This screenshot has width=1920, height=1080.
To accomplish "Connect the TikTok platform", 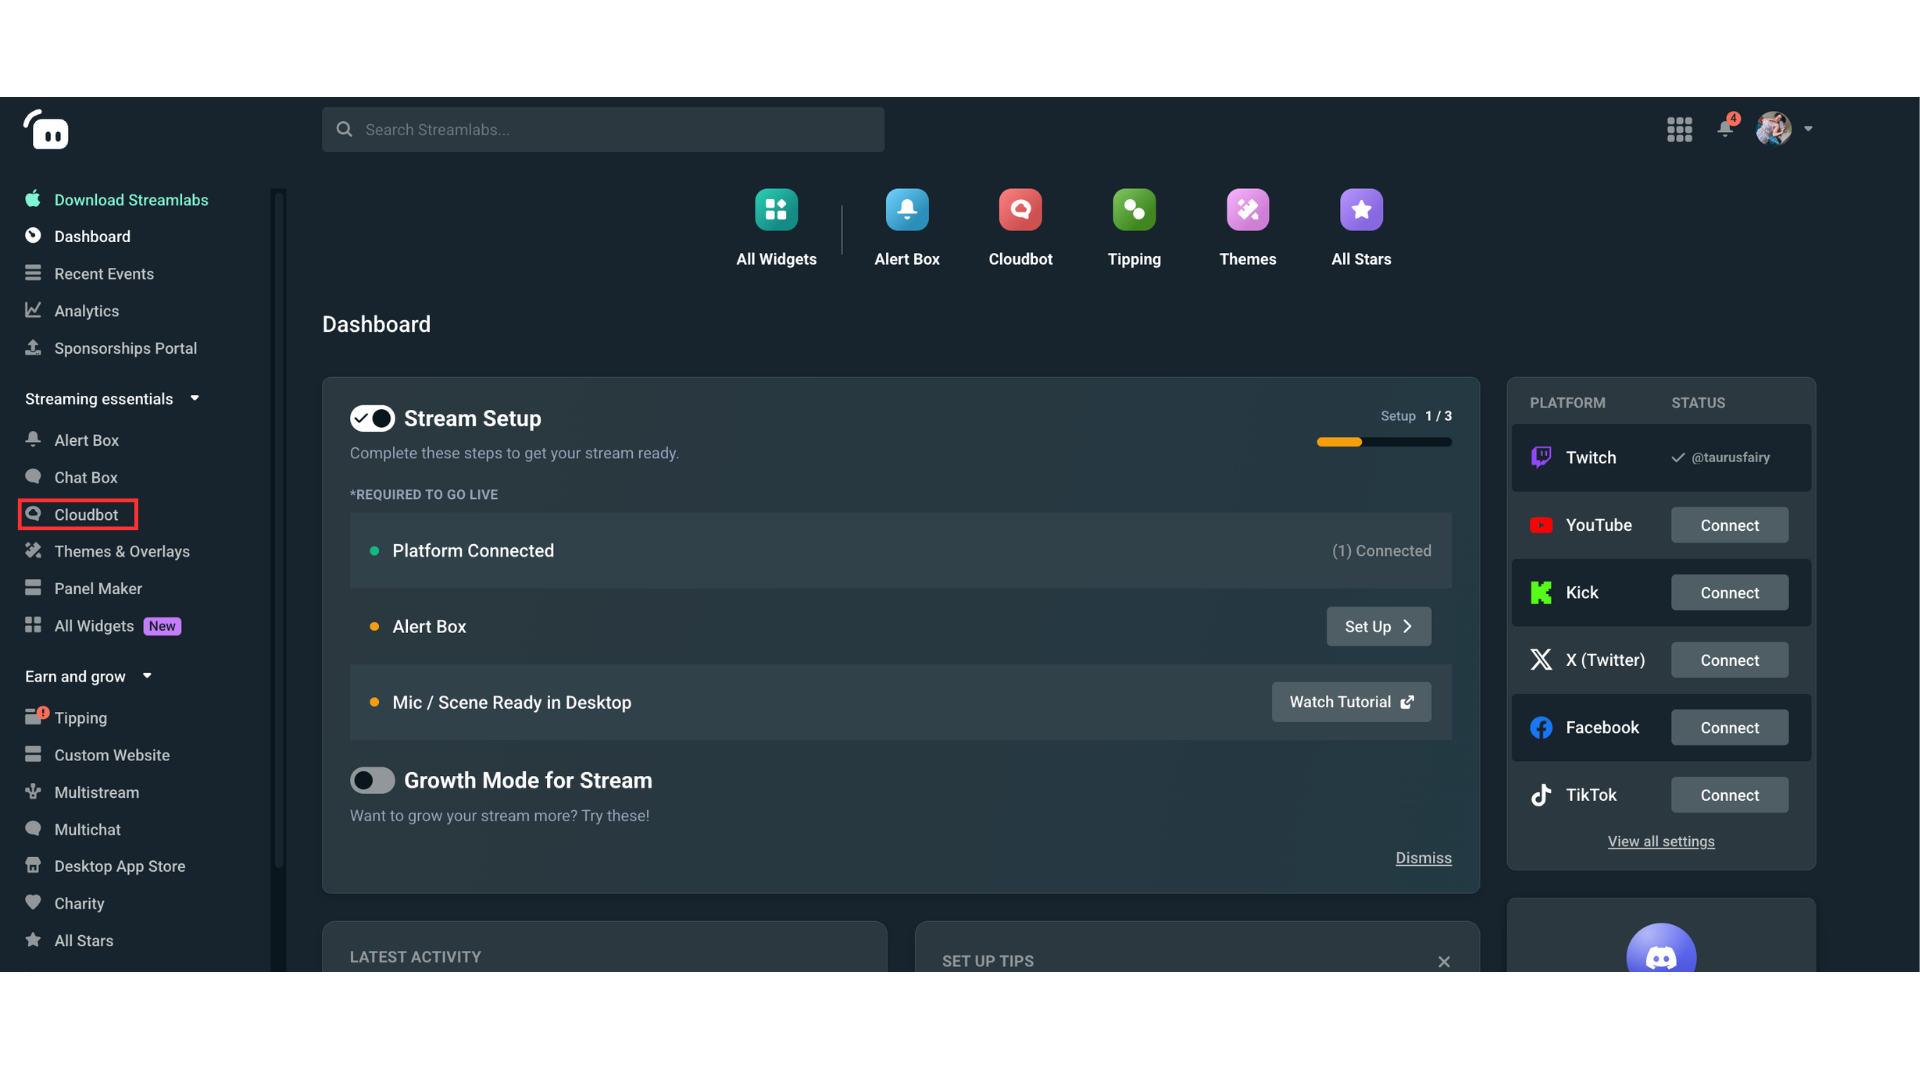I will coord(1729,795).
